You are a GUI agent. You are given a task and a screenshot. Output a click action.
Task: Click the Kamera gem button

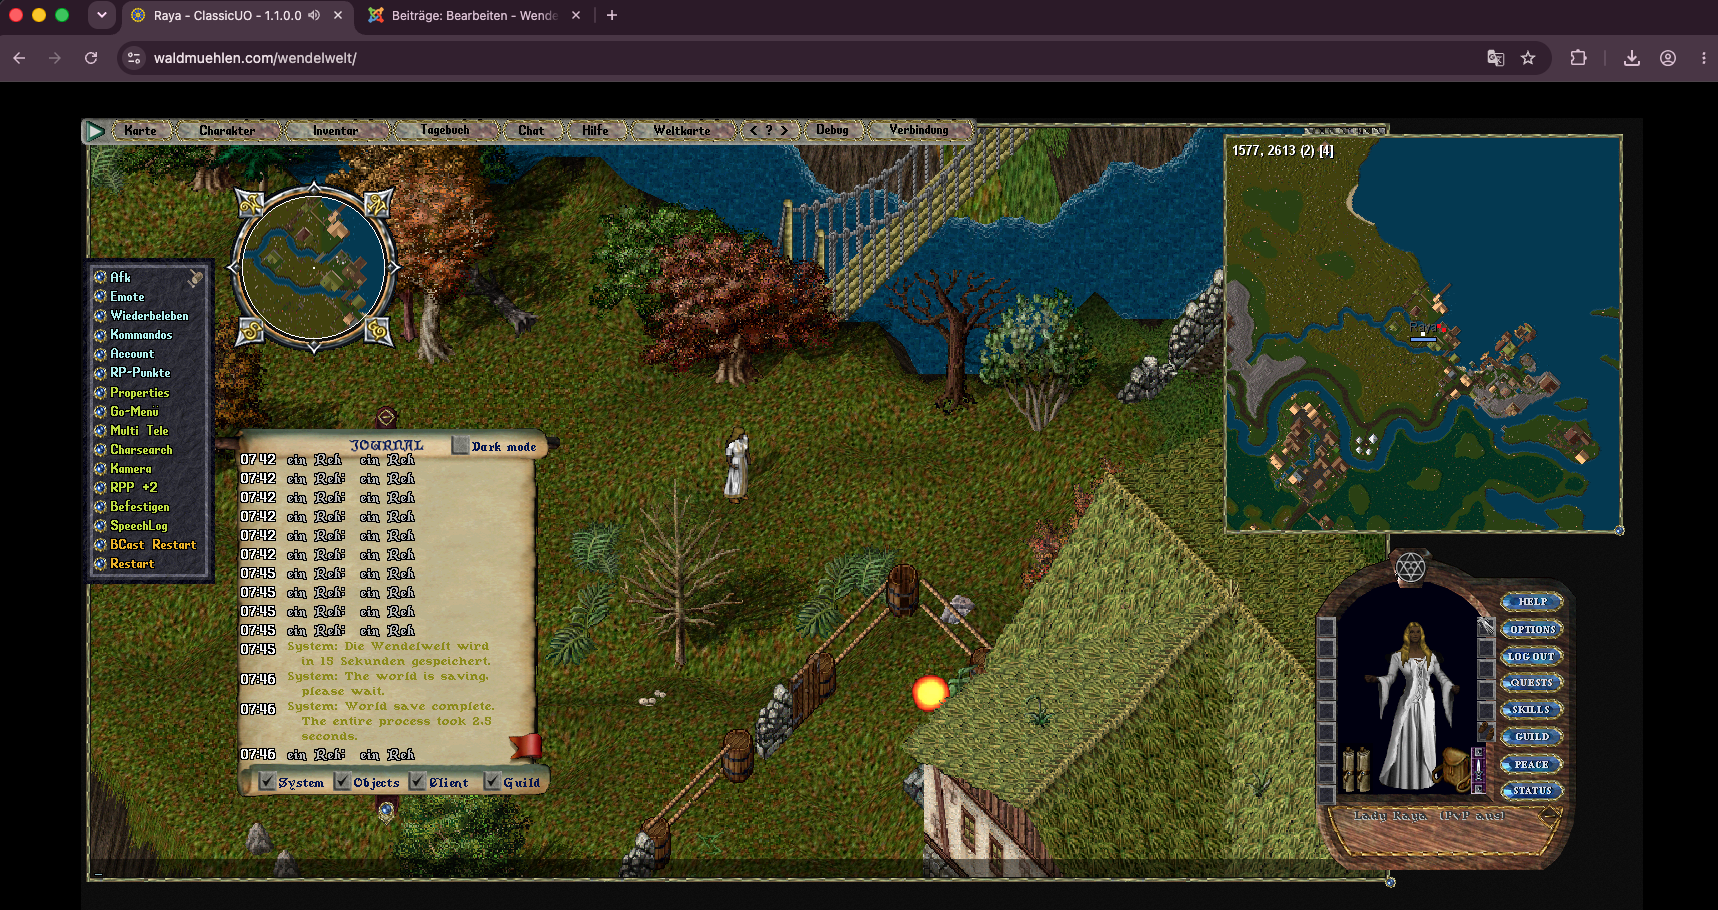tap(100, 468)
